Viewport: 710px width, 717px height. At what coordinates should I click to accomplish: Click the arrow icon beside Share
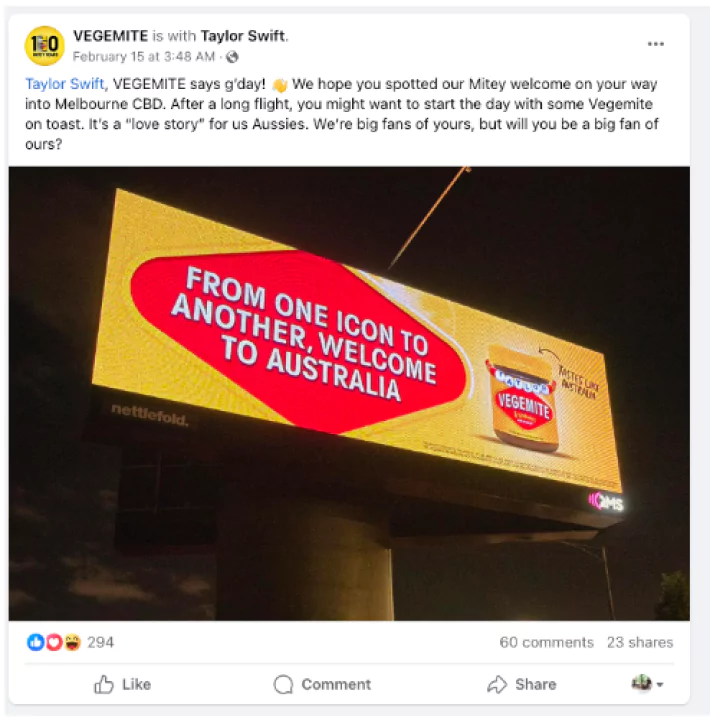[x=497, y=685]
